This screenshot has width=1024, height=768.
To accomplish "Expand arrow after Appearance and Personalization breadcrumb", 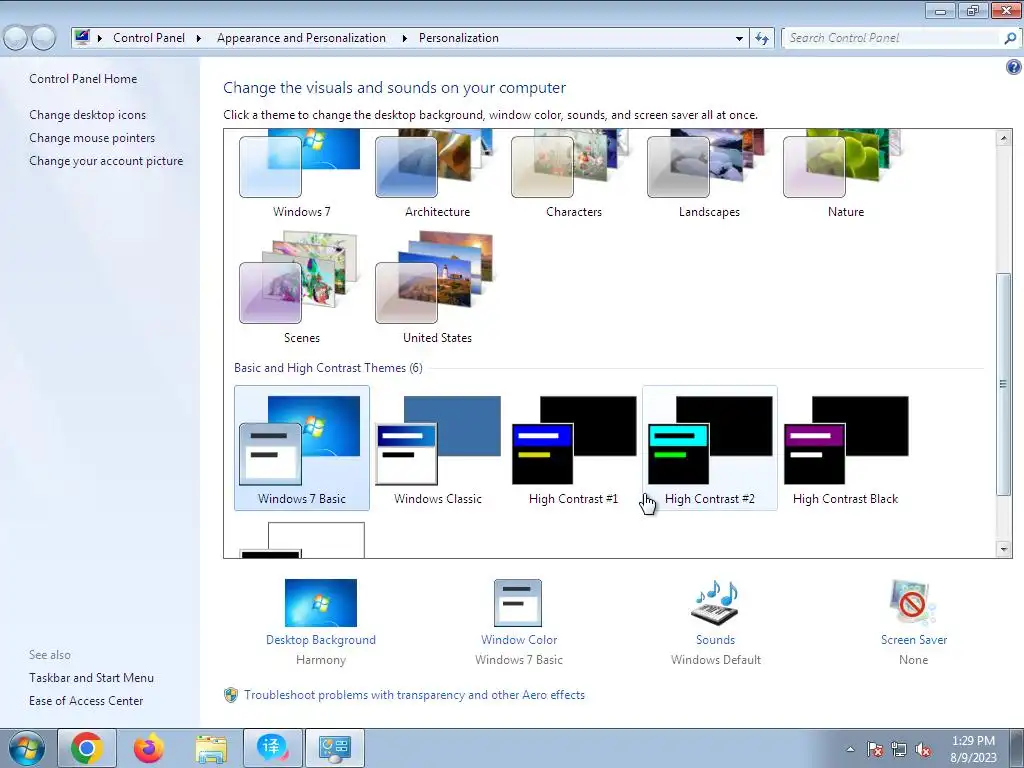I will tap(404, 39).
